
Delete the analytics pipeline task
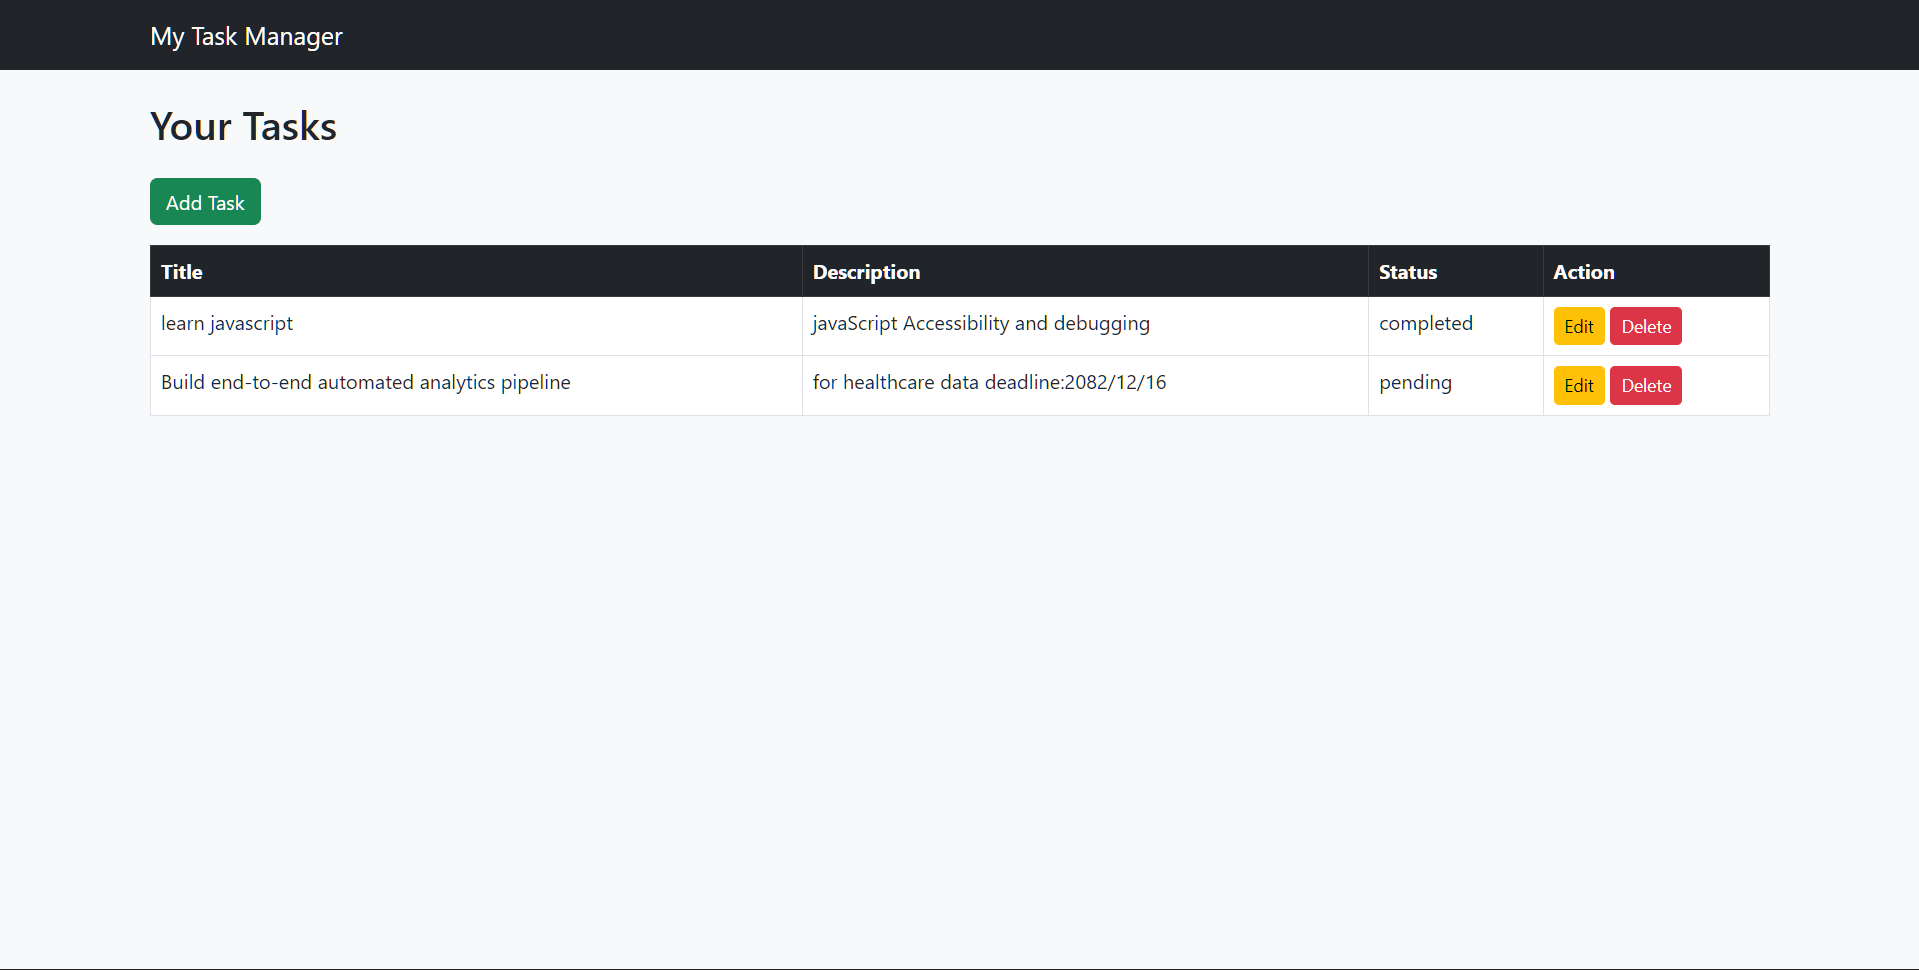[x=1645, y=385]
